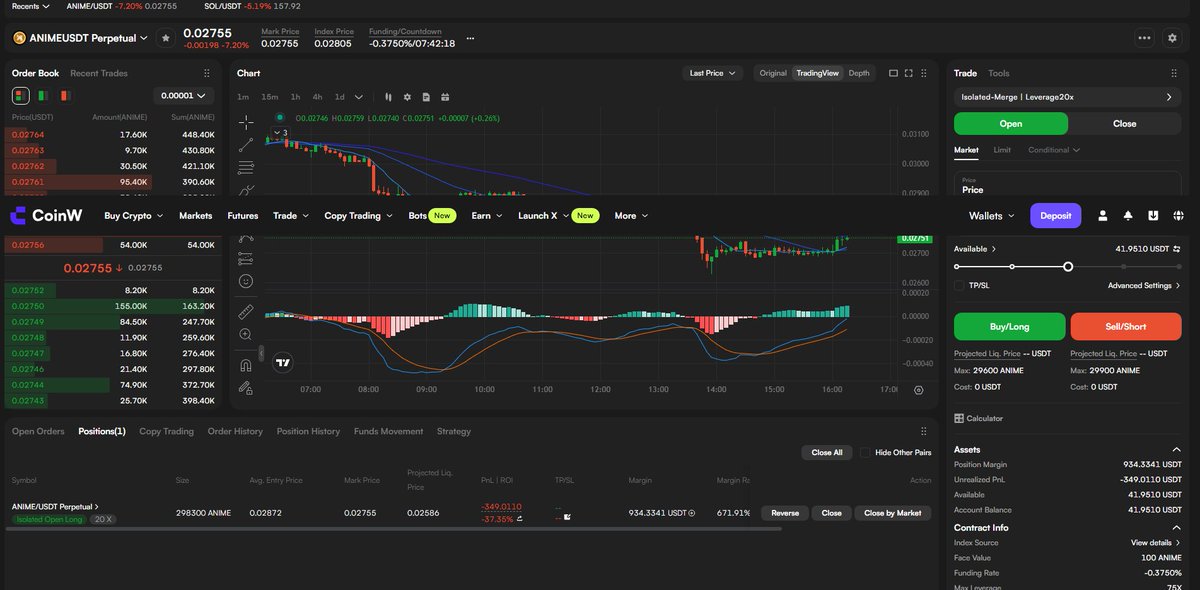Click Reverse on the ANIME position
This screenshot has width=1200, height=590.
pyautogui.click(x=785, y=513)
